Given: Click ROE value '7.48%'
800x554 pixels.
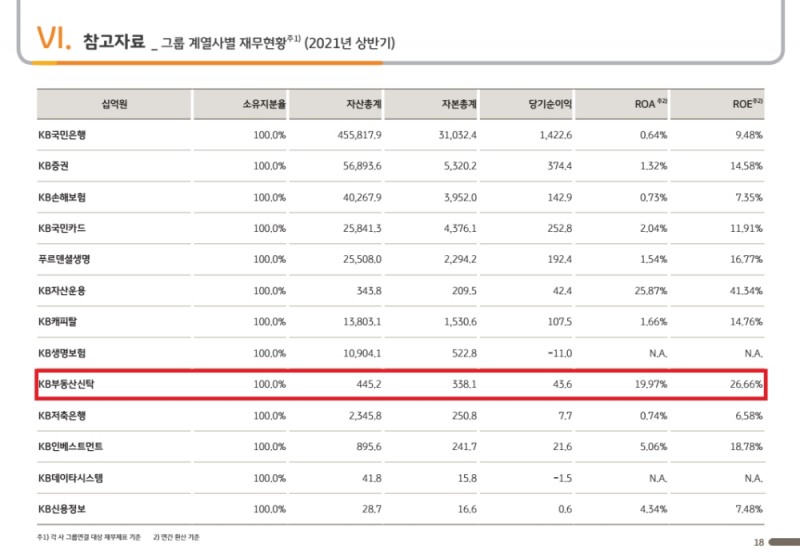Looking at the screenshot, I should click(749, 509).
